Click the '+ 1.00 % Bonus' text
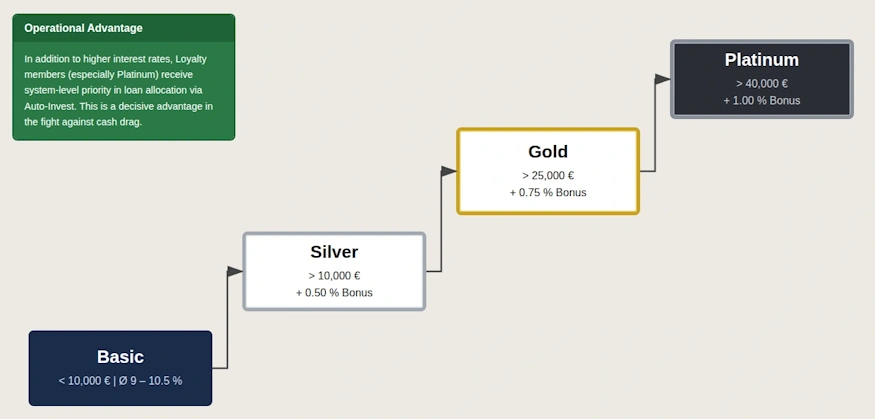875x419 pixels. (762, 100)
